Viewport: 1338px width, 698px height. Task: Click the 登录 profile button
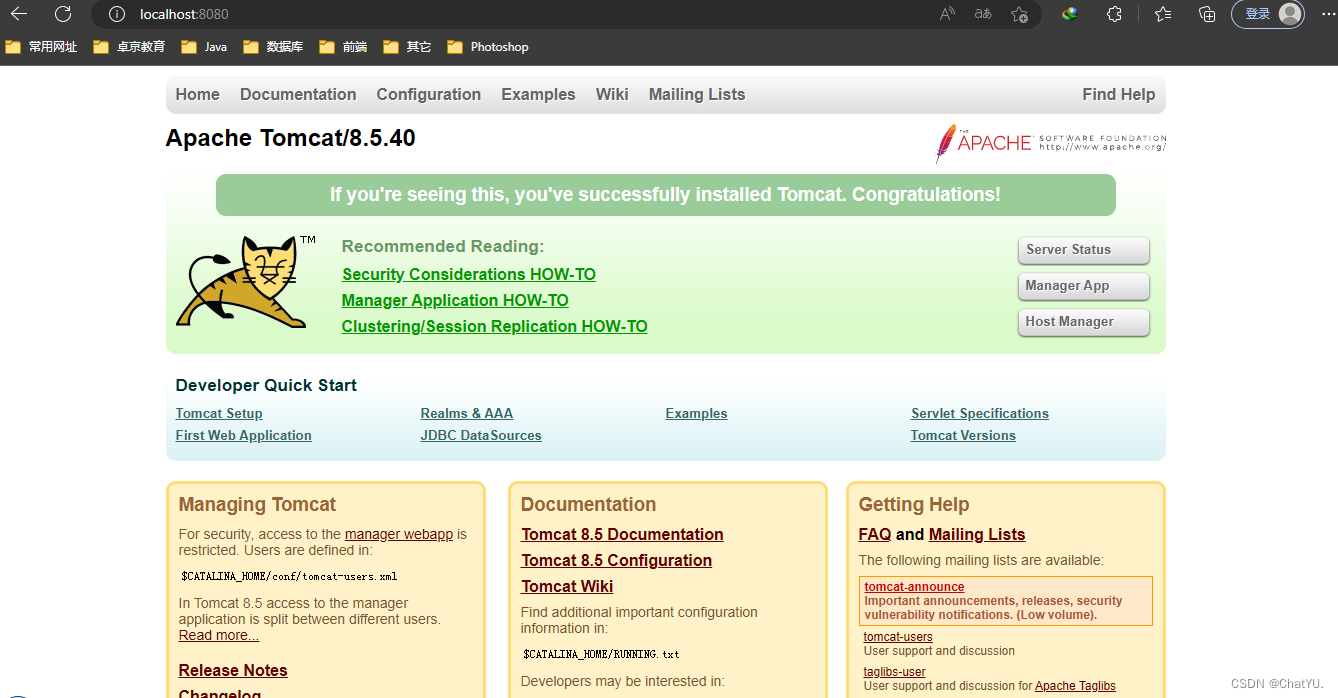(x=1268, y=14)
